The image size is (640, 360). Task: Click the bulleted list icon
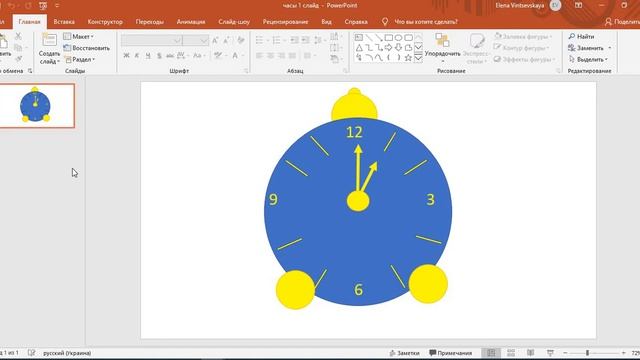click(260, 40)
